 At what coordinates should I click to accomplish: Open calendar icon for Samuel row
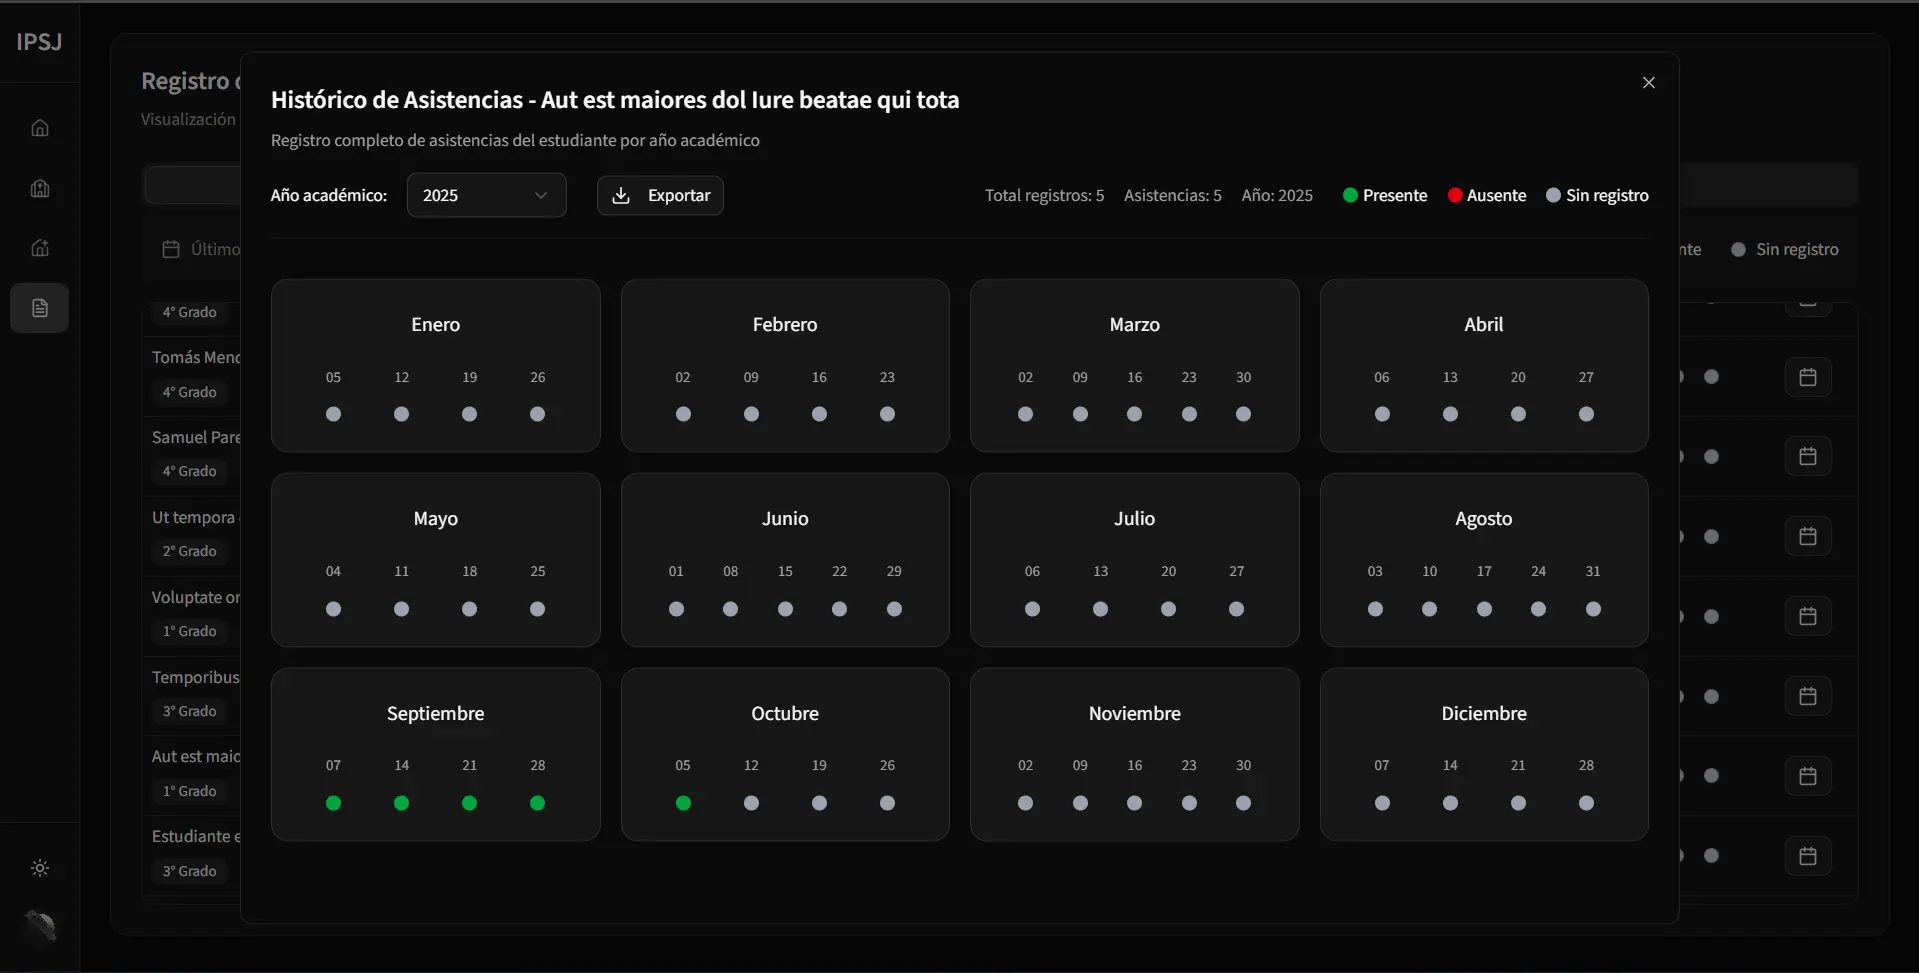coord(1807,457)
